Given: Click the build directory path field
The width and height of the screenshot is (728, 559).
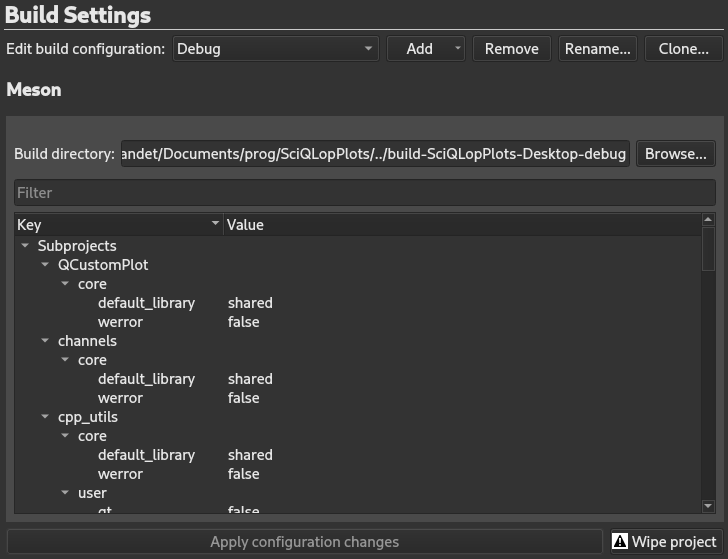Looking at the screenshot, I should (375, 154).
